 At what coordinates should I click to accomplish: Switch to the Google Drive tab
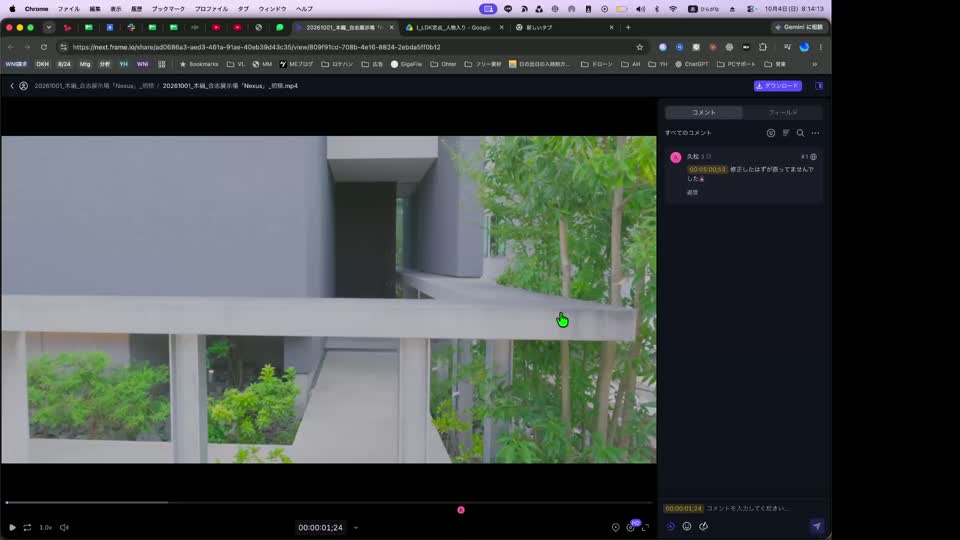pyautogui.click(x=454, y=28)
